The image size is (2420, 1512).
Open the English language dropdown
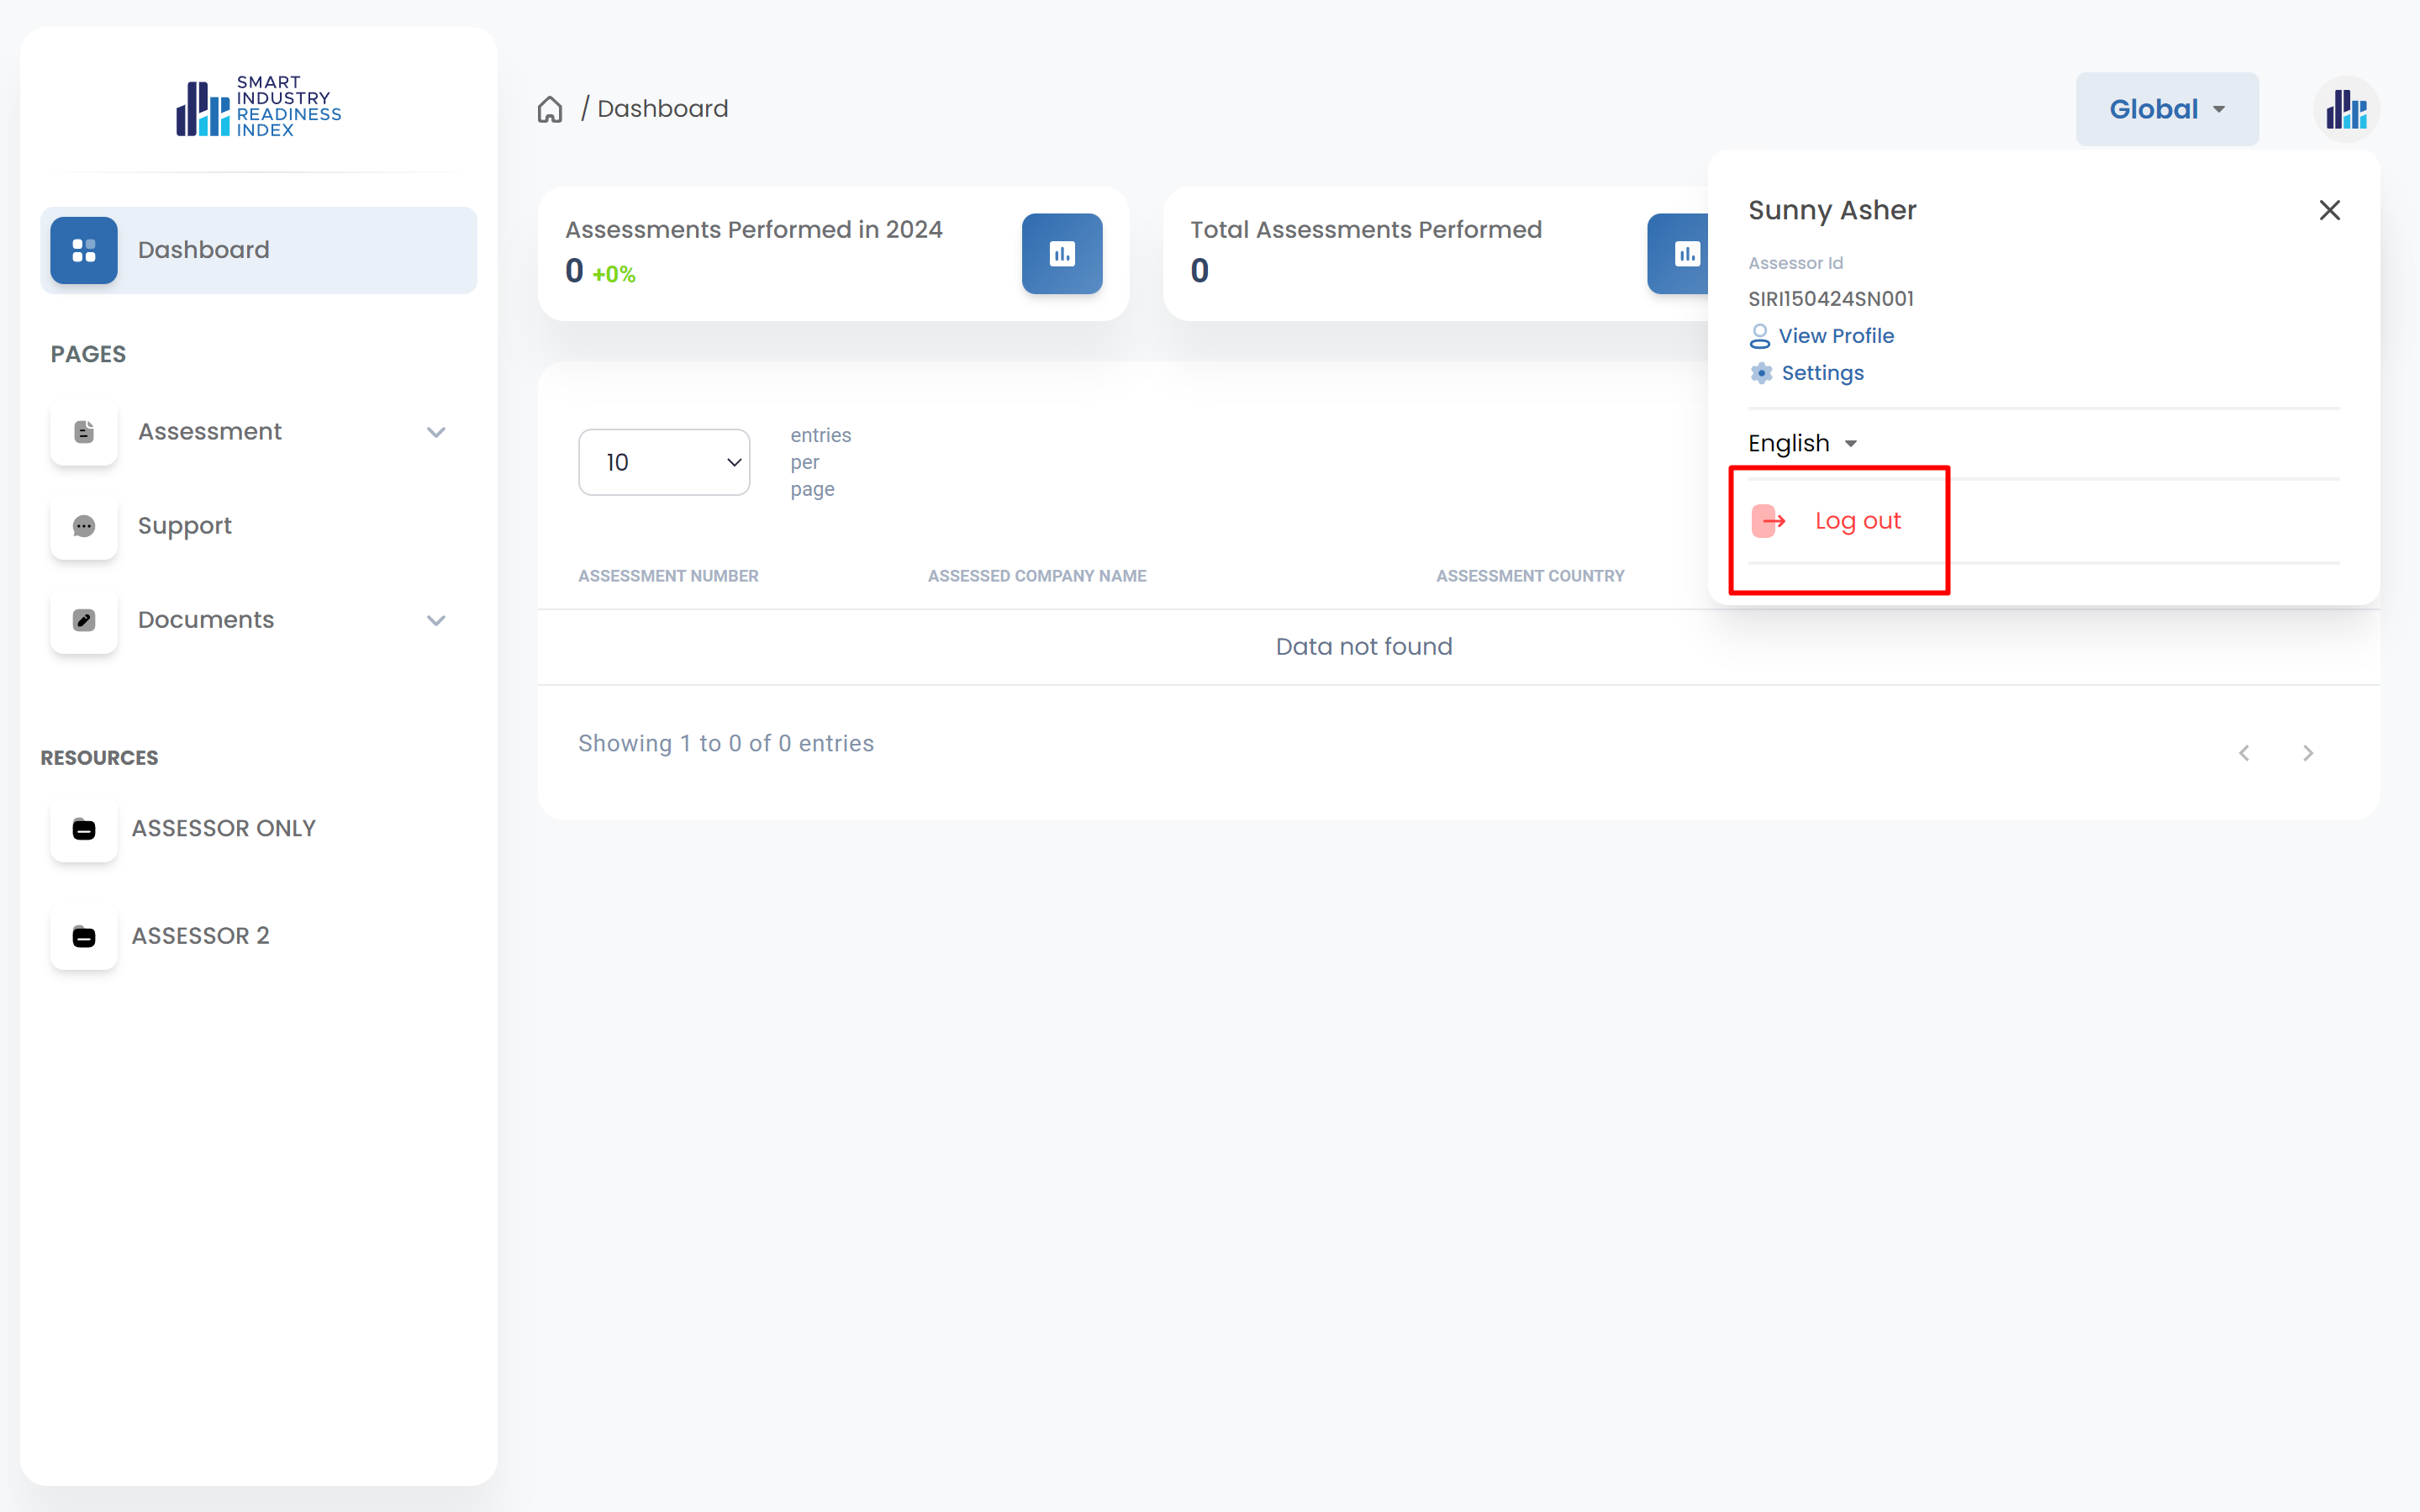point(1802,443)
